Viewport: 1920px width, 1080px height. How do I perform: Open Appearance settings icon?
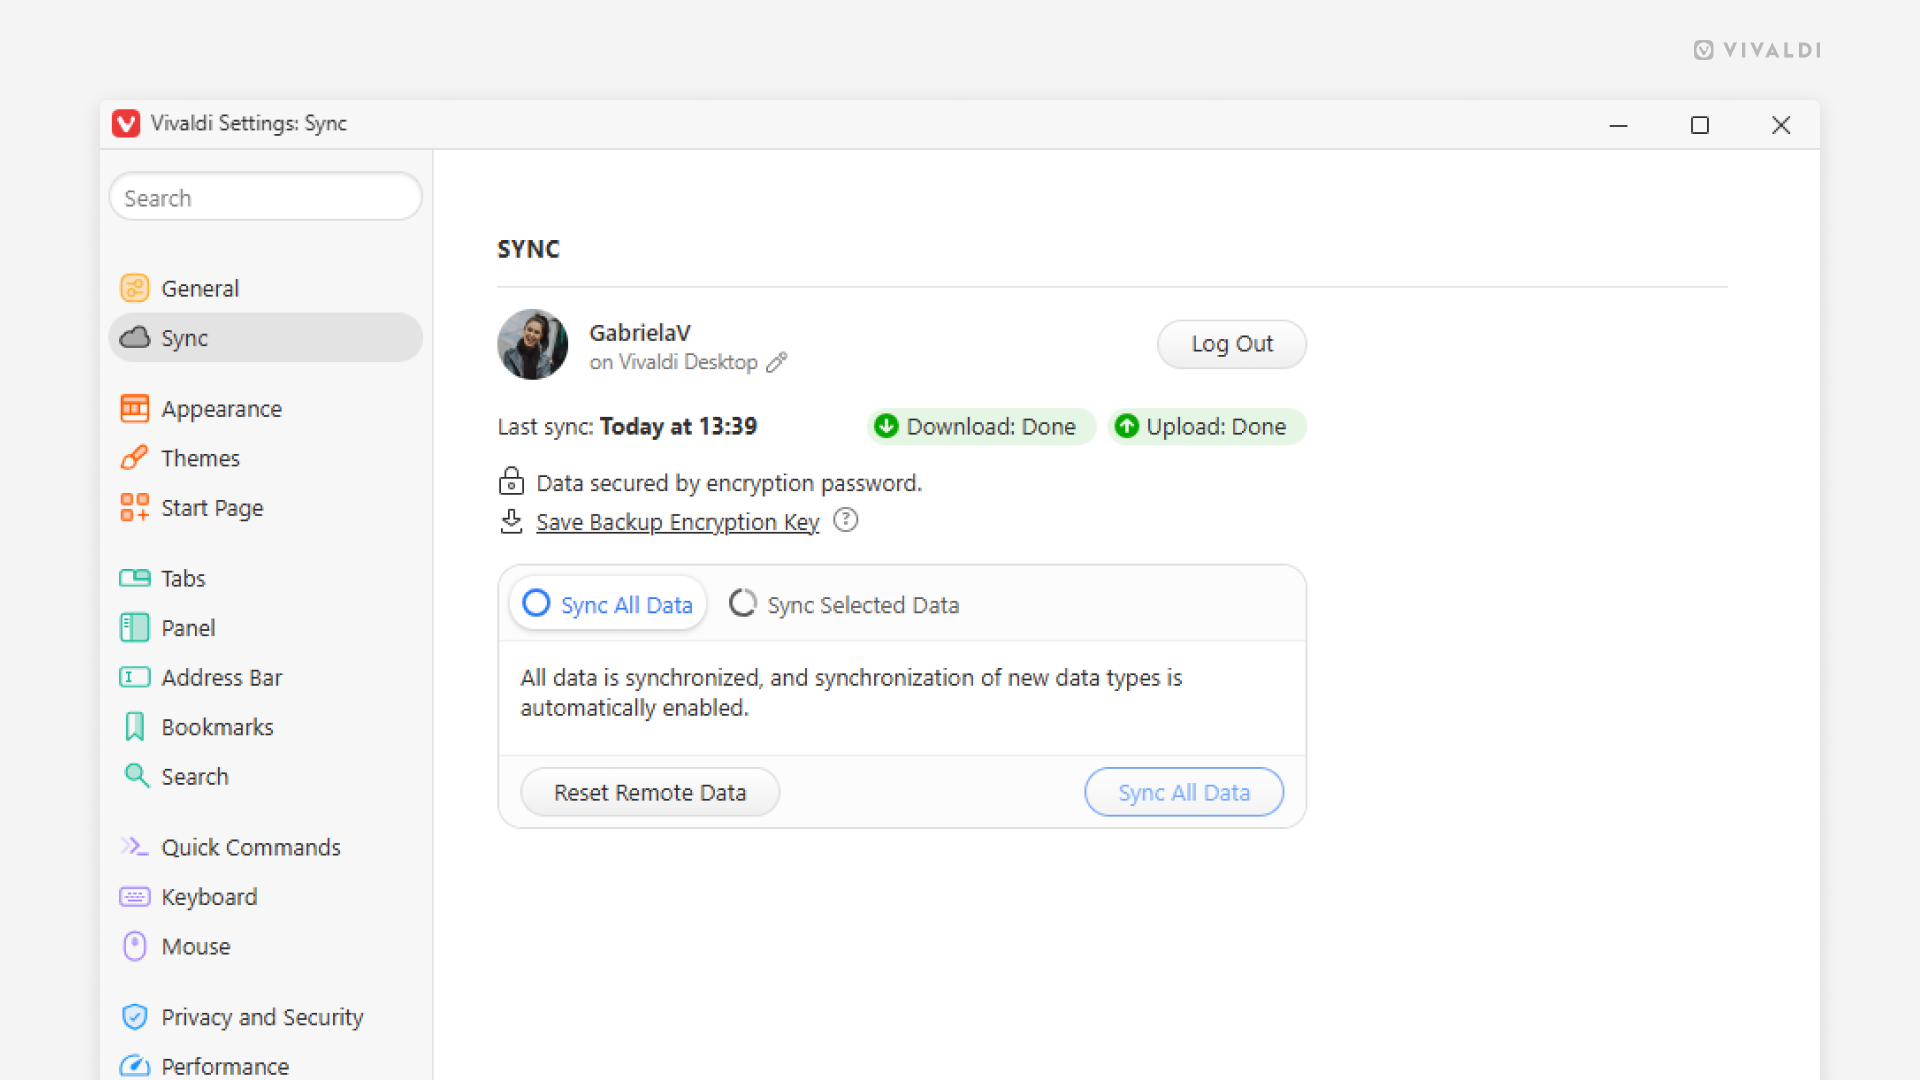134,409
